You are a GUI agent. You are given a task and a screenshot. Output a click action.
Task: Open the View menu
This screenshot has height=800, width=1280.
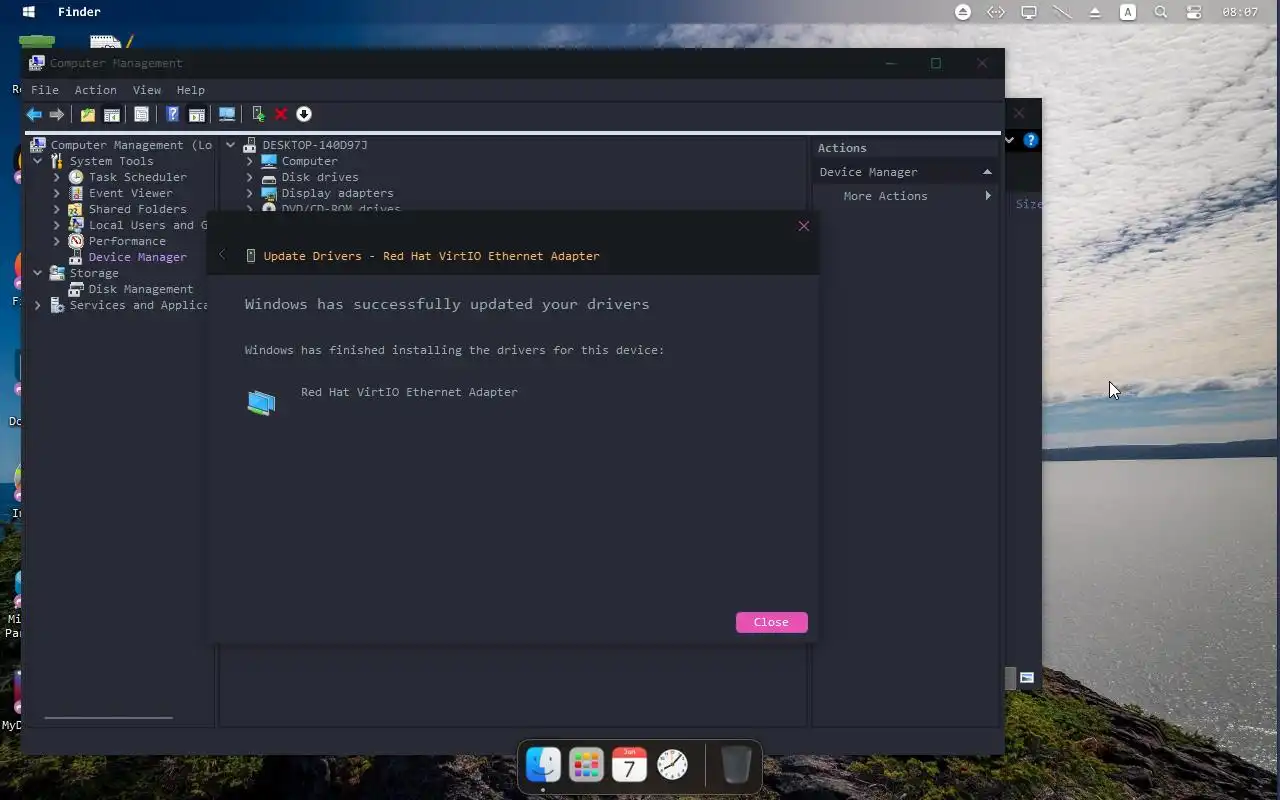(x=146, y=90)
